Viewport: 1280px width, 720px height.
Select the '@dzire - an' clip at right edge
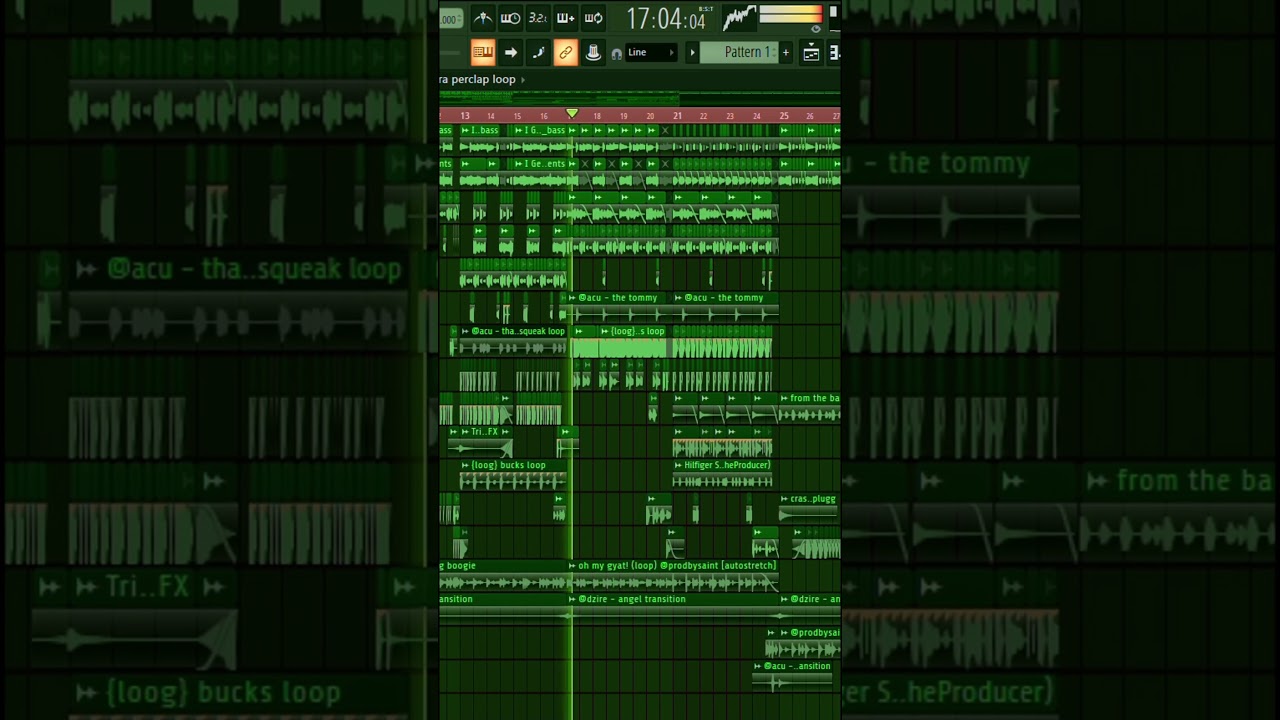809,610
